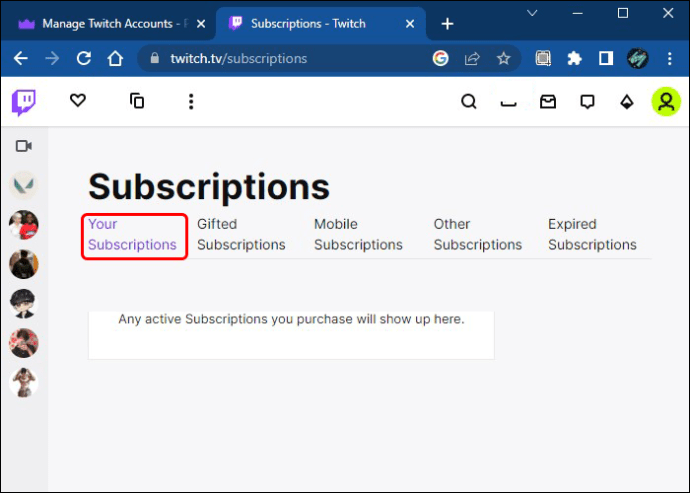This screenshot has width=690, height=493.
Task: Switch to Gifted Subscriptions tab
Action: point(241,234)
